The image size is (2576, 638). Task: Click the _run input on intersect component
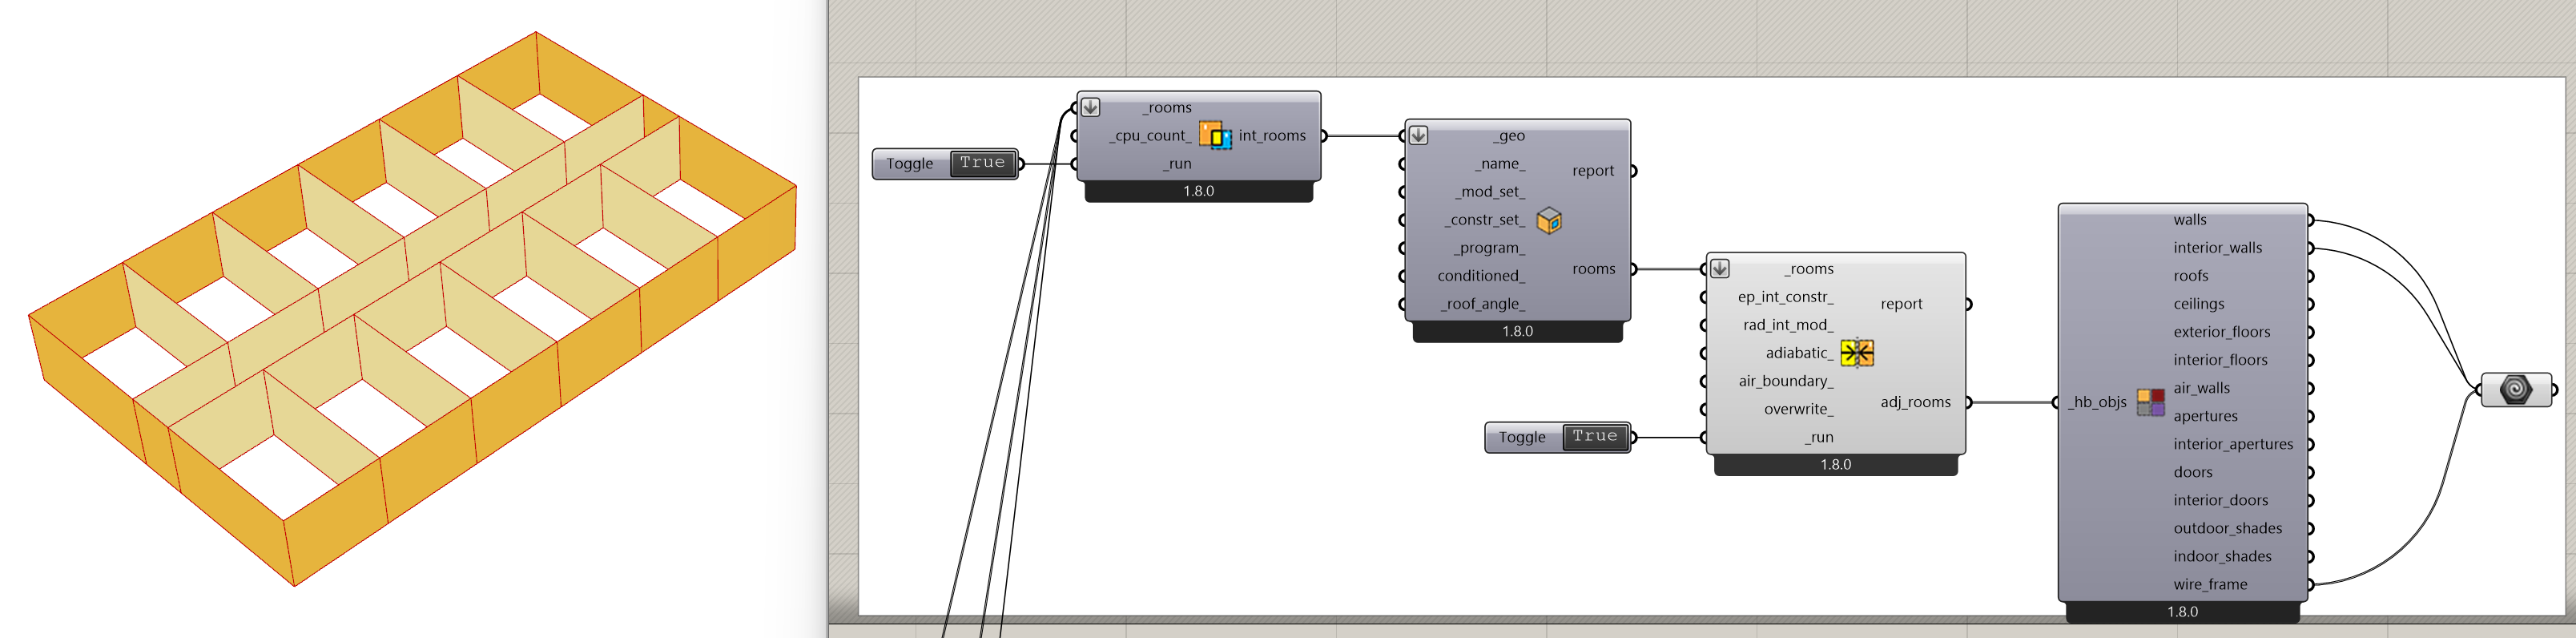click(1177, 163)
